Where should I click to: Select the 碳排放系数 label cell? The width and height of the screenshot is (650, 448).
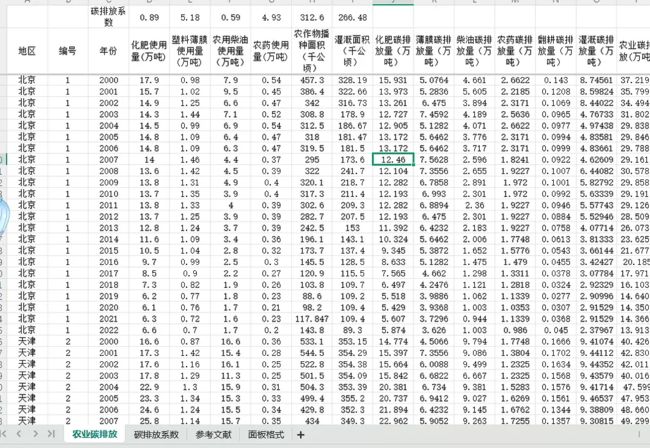108,17
